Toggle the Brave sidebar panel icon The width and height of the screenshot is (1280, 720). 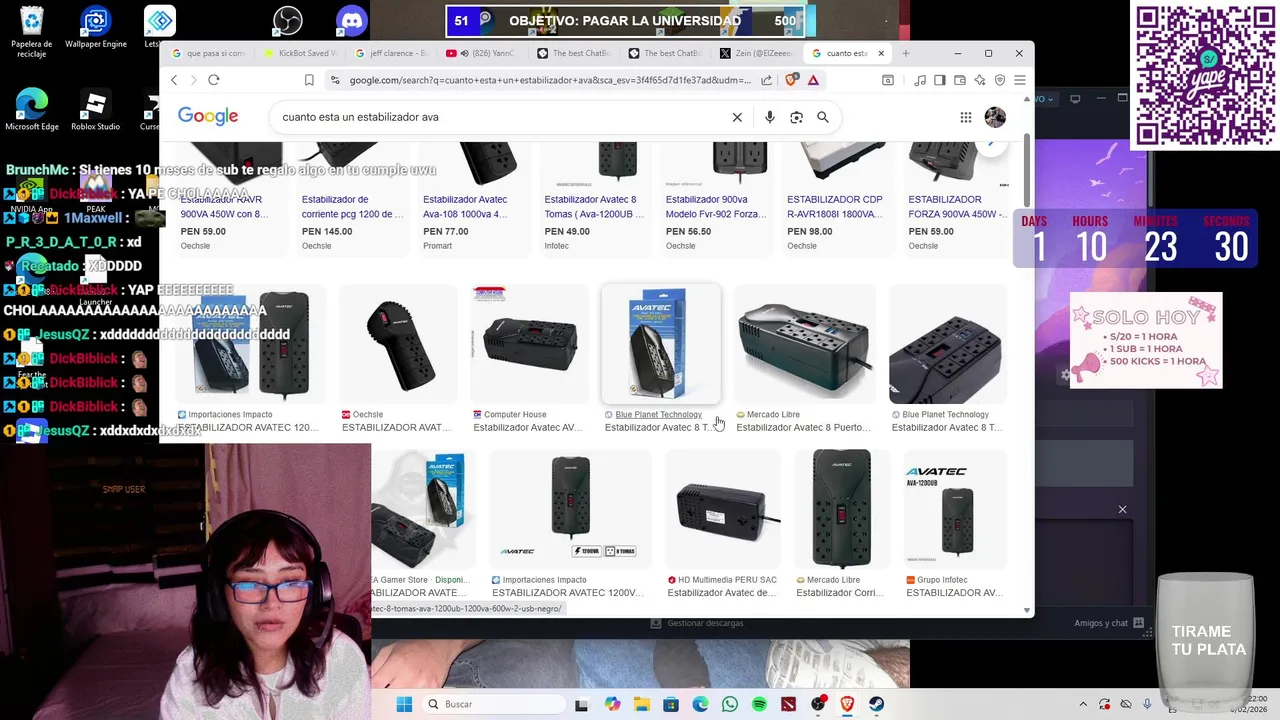(940, 80)
